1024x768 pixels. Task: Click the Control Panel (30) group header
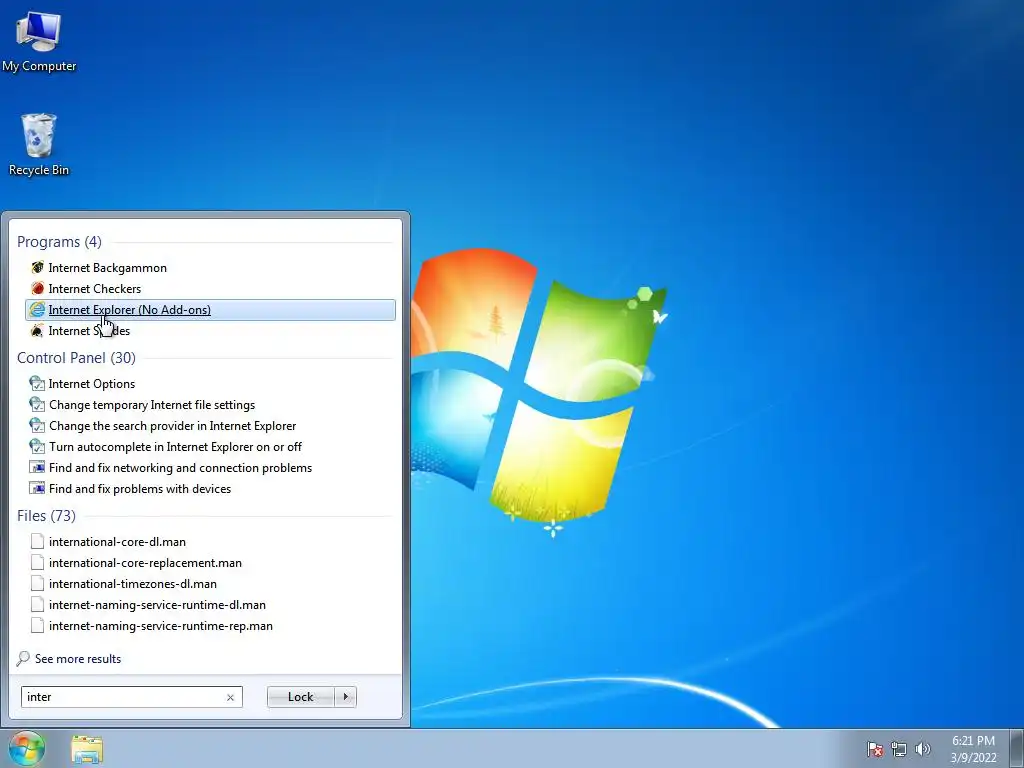tap(76, 358)
